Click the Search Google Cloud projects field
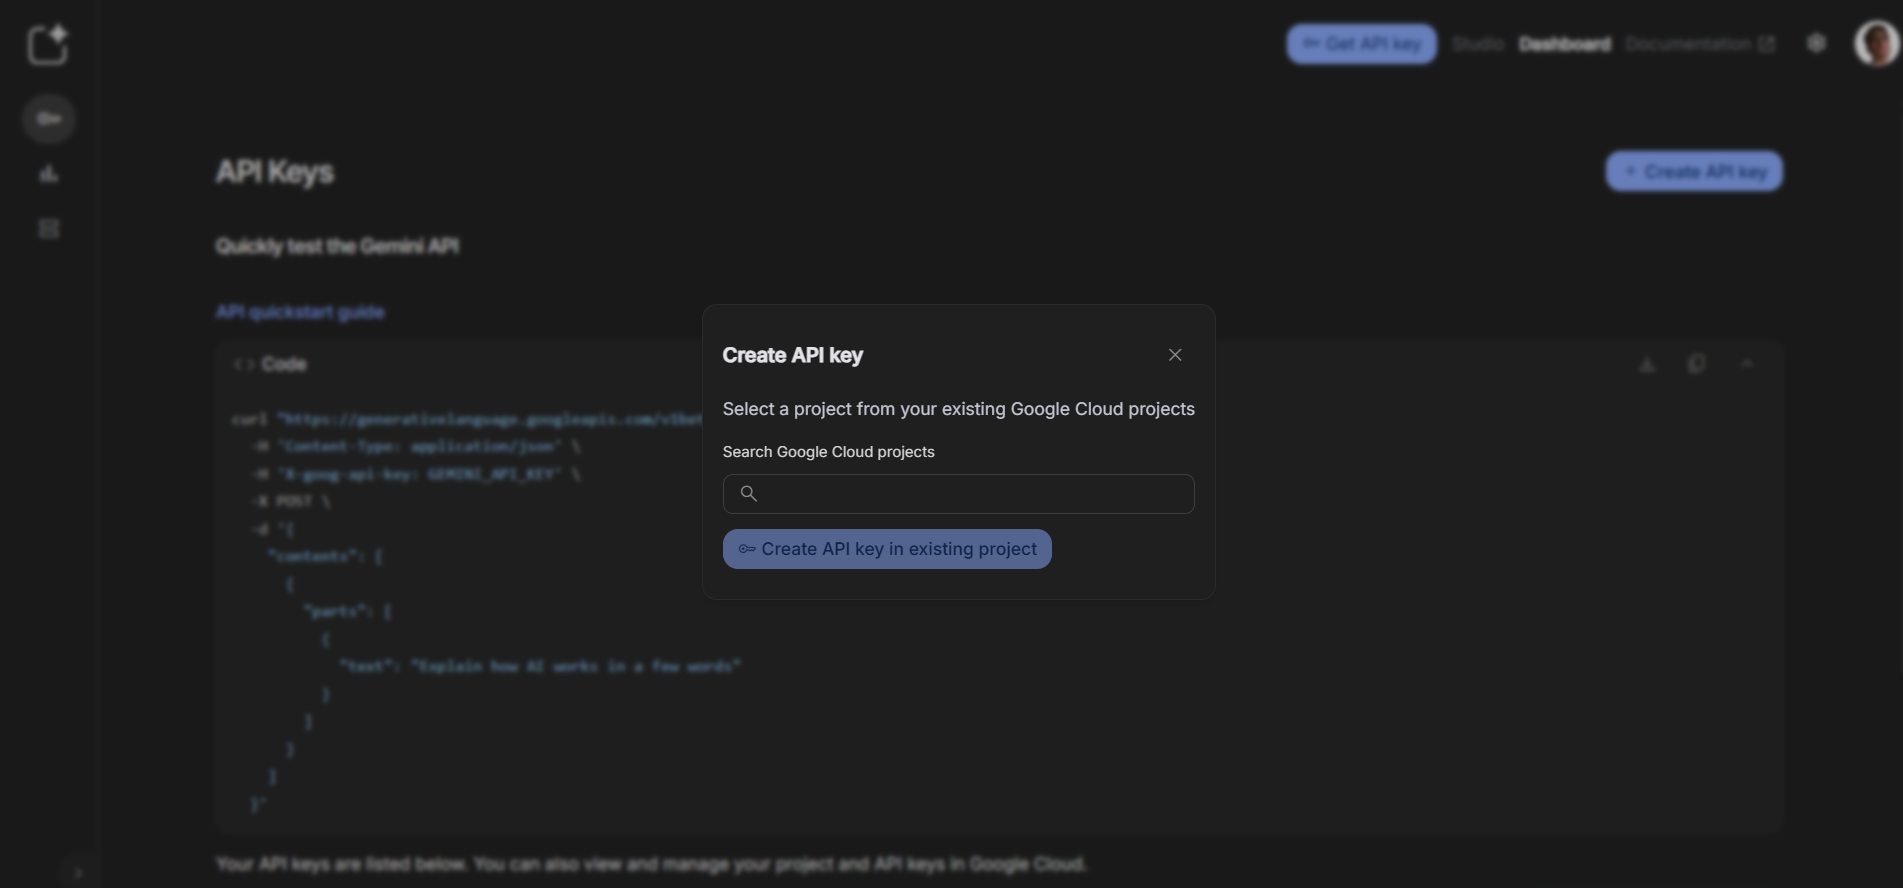The image size is (1903, 888). tap(958, 494)
